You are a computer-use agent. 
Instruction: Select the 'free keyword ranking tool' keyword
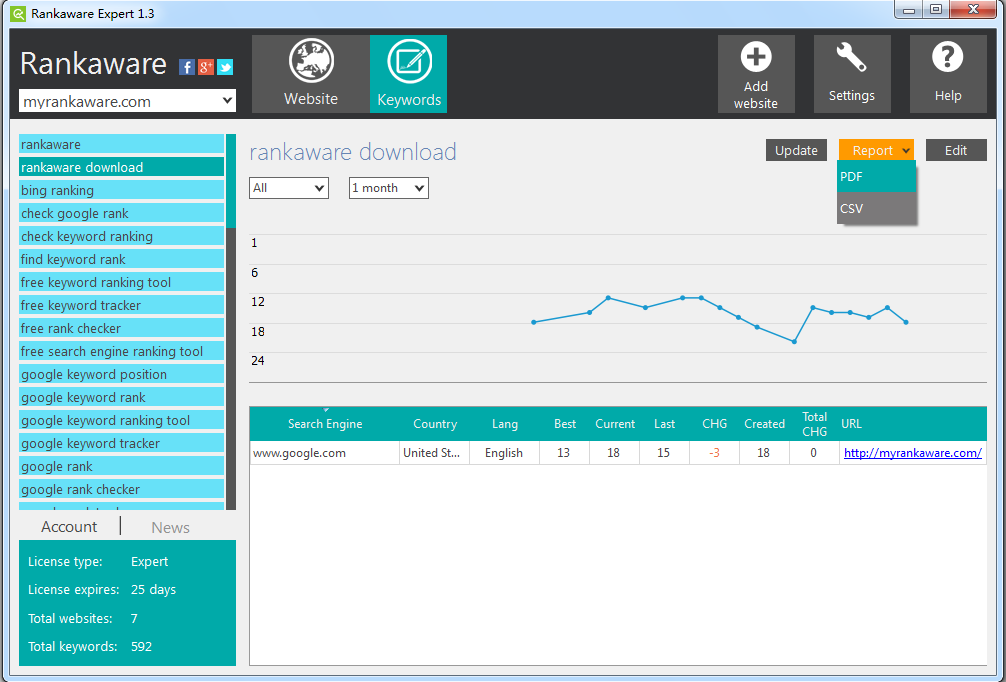[x=121, y=282]
